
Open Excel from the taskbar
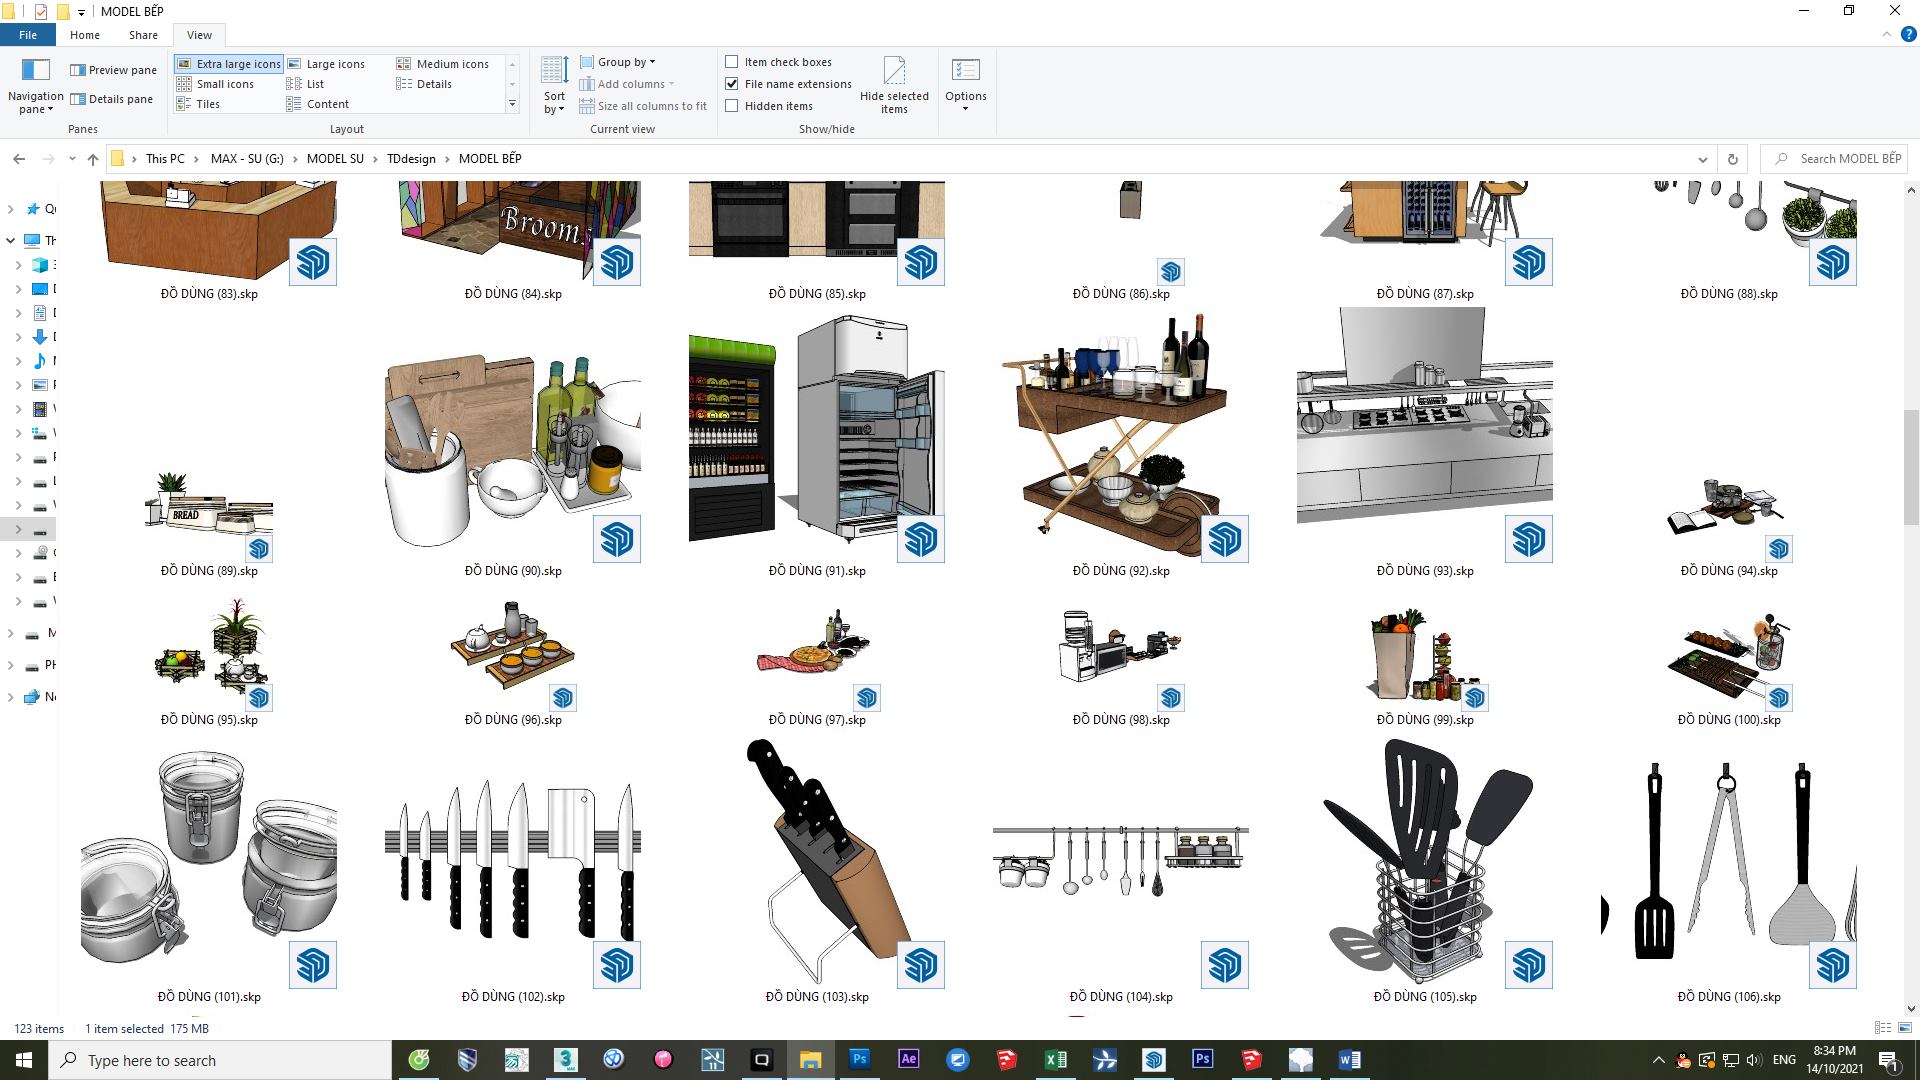tap(1055, 1059)
